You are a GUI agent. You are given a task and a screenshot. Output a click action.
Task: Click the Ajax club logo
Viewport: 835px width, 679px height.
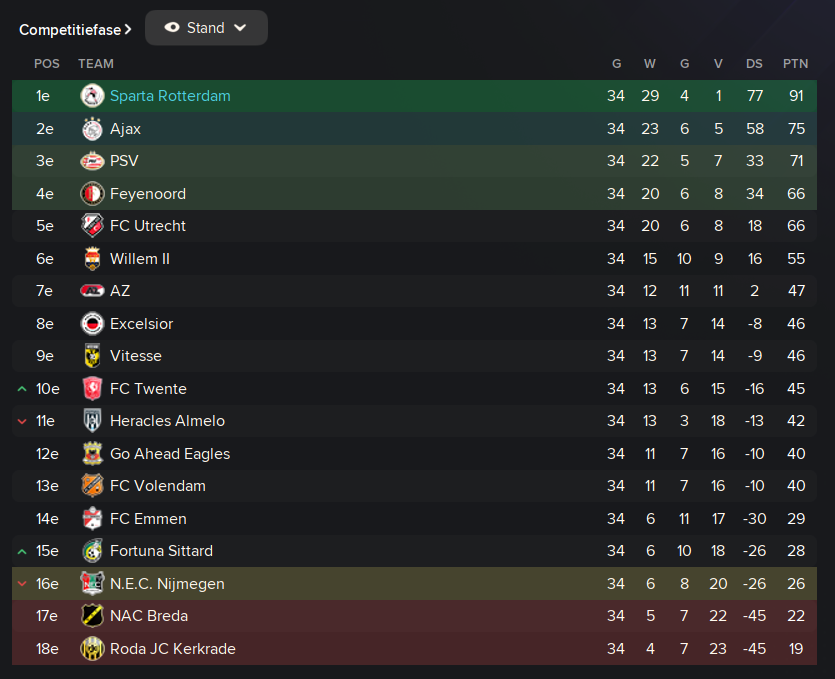[x=92, y=129]
